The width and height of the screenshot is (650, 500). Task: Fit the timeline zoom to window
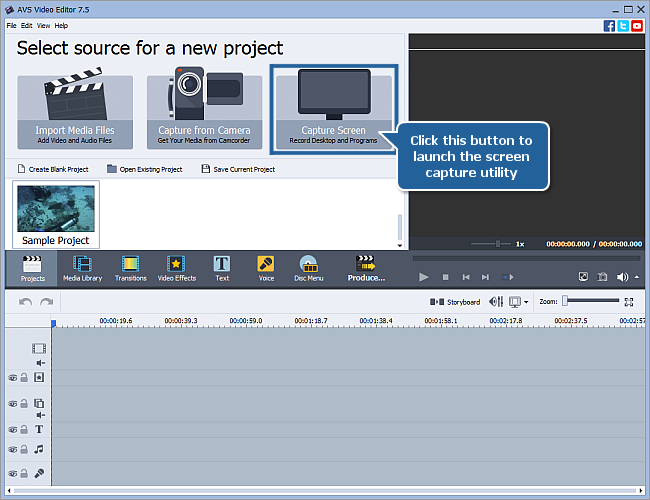coord(628,302)
